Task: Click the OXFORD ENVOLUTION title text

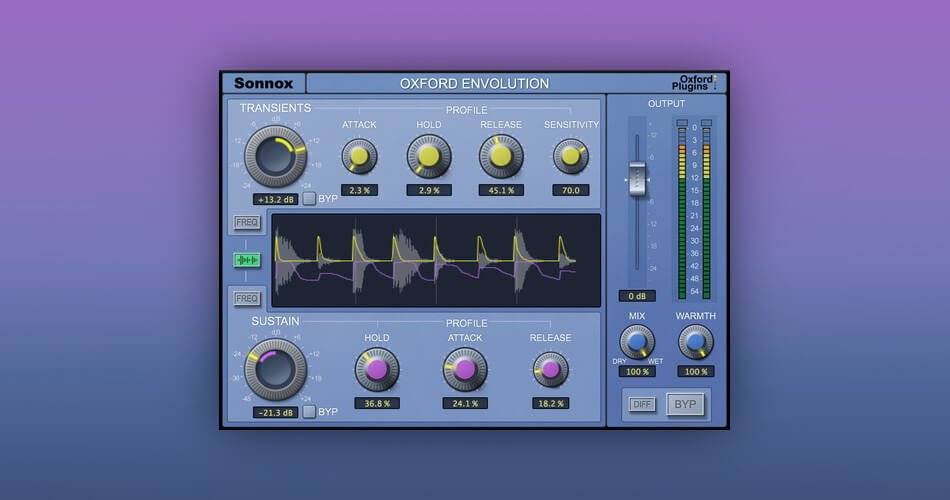Action: click(x=474, y=84)
